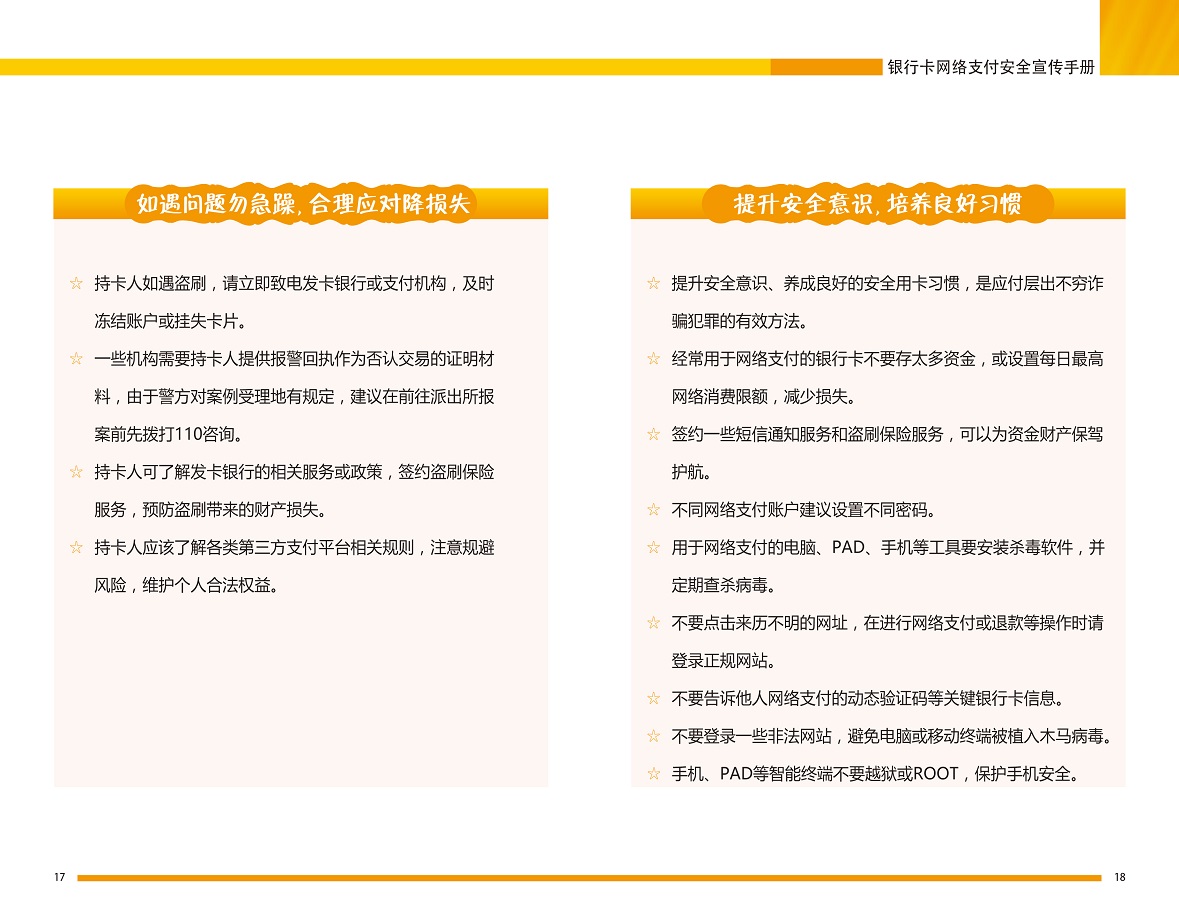This screenshot has width=1179, height=924.
Task: Click the star bullet before '手机、PAD等智能终端'
Action: click(x=653, y=773)
